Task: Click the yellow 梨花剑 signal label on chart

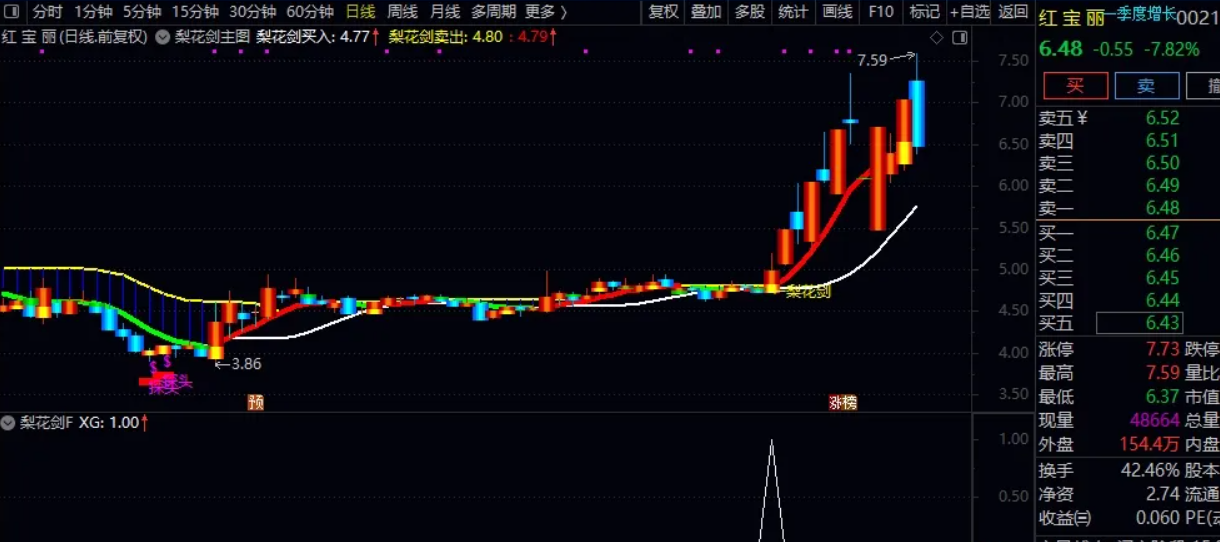Action: coord(808,292)
